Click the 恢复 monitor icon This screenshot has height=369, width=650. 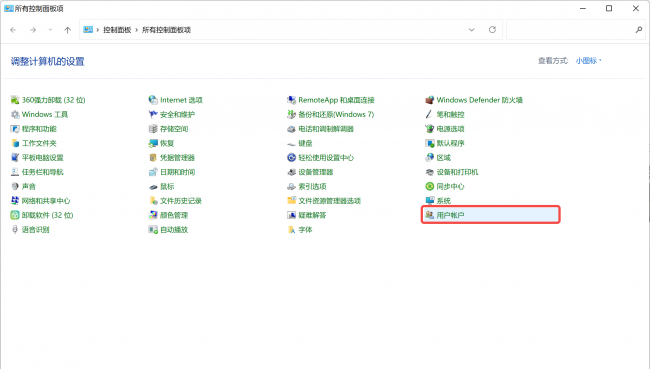coord(153,143)
